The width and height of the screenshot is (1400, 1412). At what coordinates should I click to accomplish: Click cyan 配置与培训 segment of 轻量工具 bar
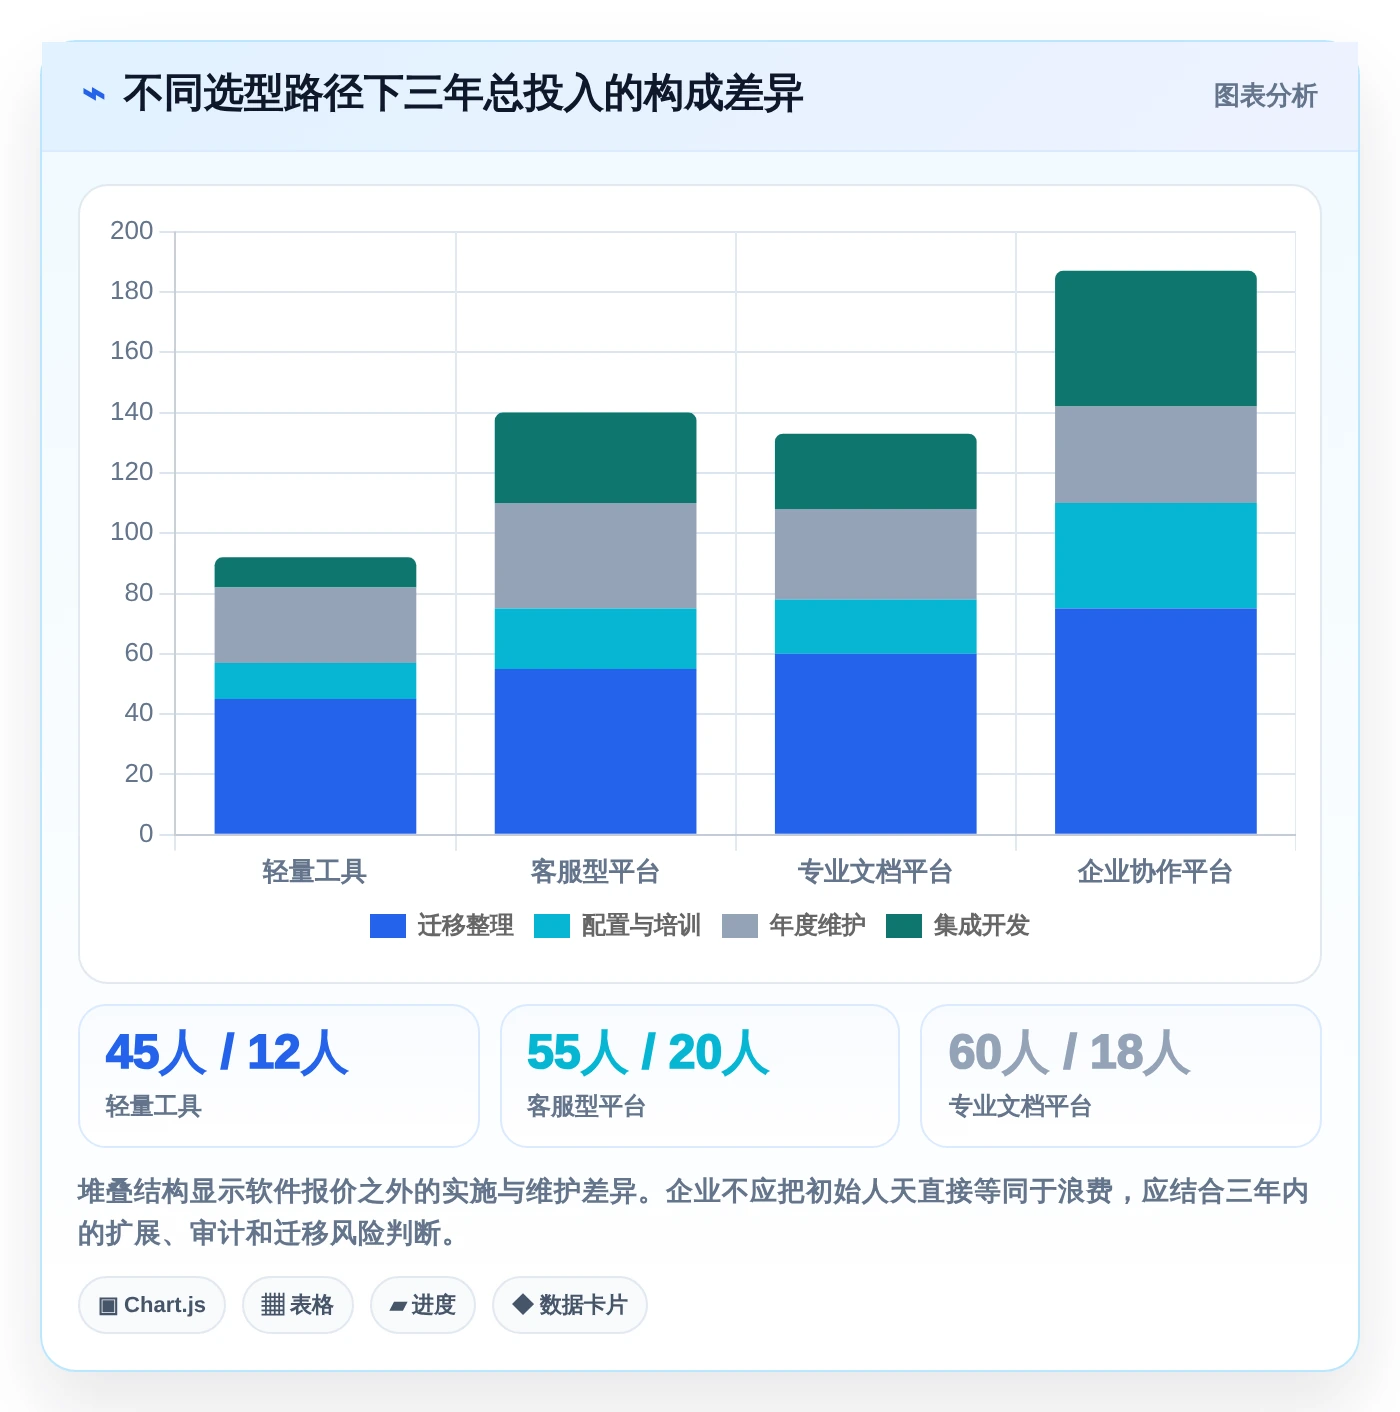315,681
